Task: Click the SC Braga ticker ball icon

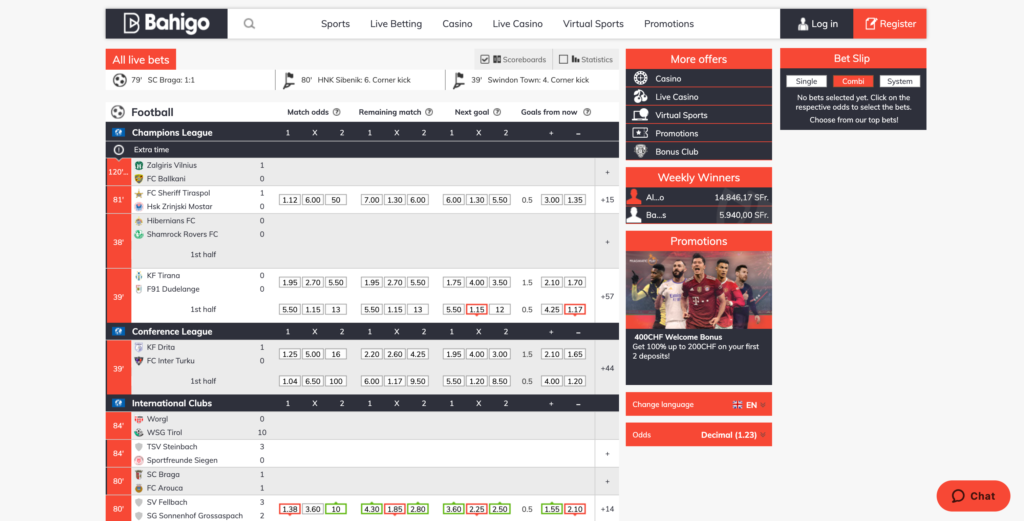Action: click(120, 80)
